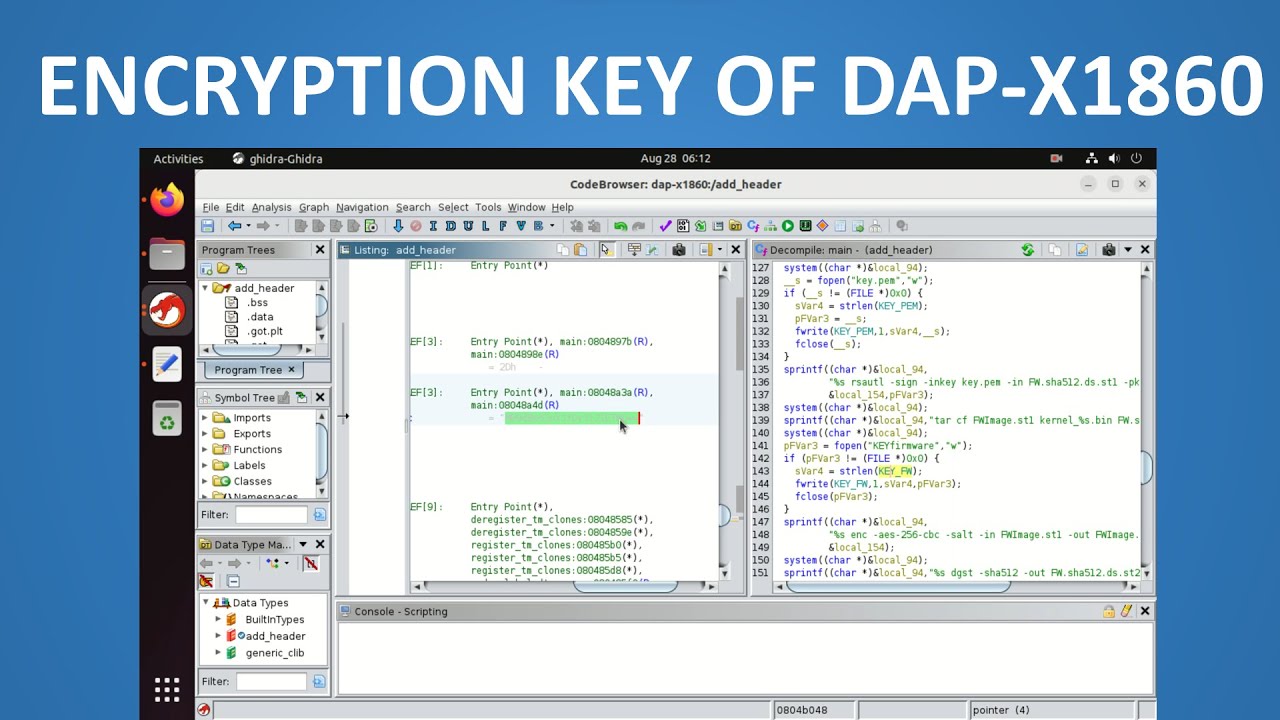Click the 'B' next-bookmark navigation icon
Image resolution: width=1280 pixels, height=720 pixels.
coord(538,226)
